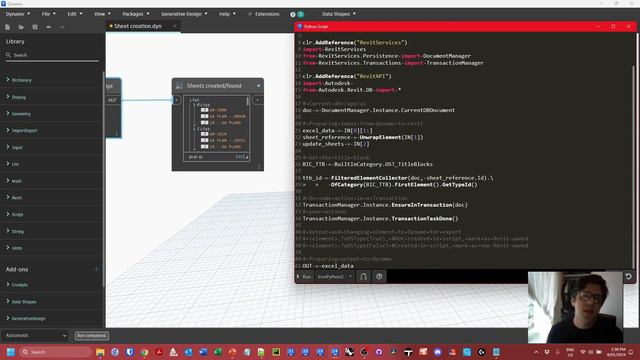The width and height of the screenshot is (640, 360).
Task: Click the Sheets created/found node input port
Action: click(177, 100)
